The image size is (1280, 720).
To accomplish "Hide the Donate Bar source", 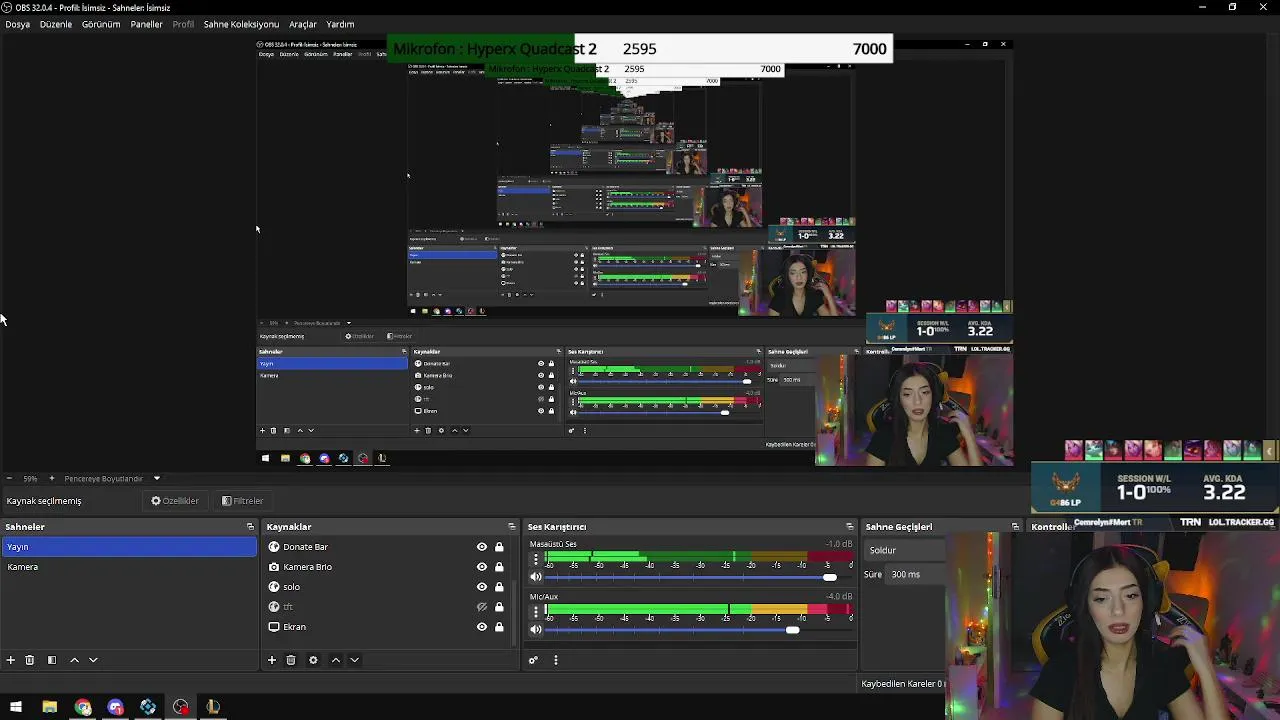I will click(482, 547).
